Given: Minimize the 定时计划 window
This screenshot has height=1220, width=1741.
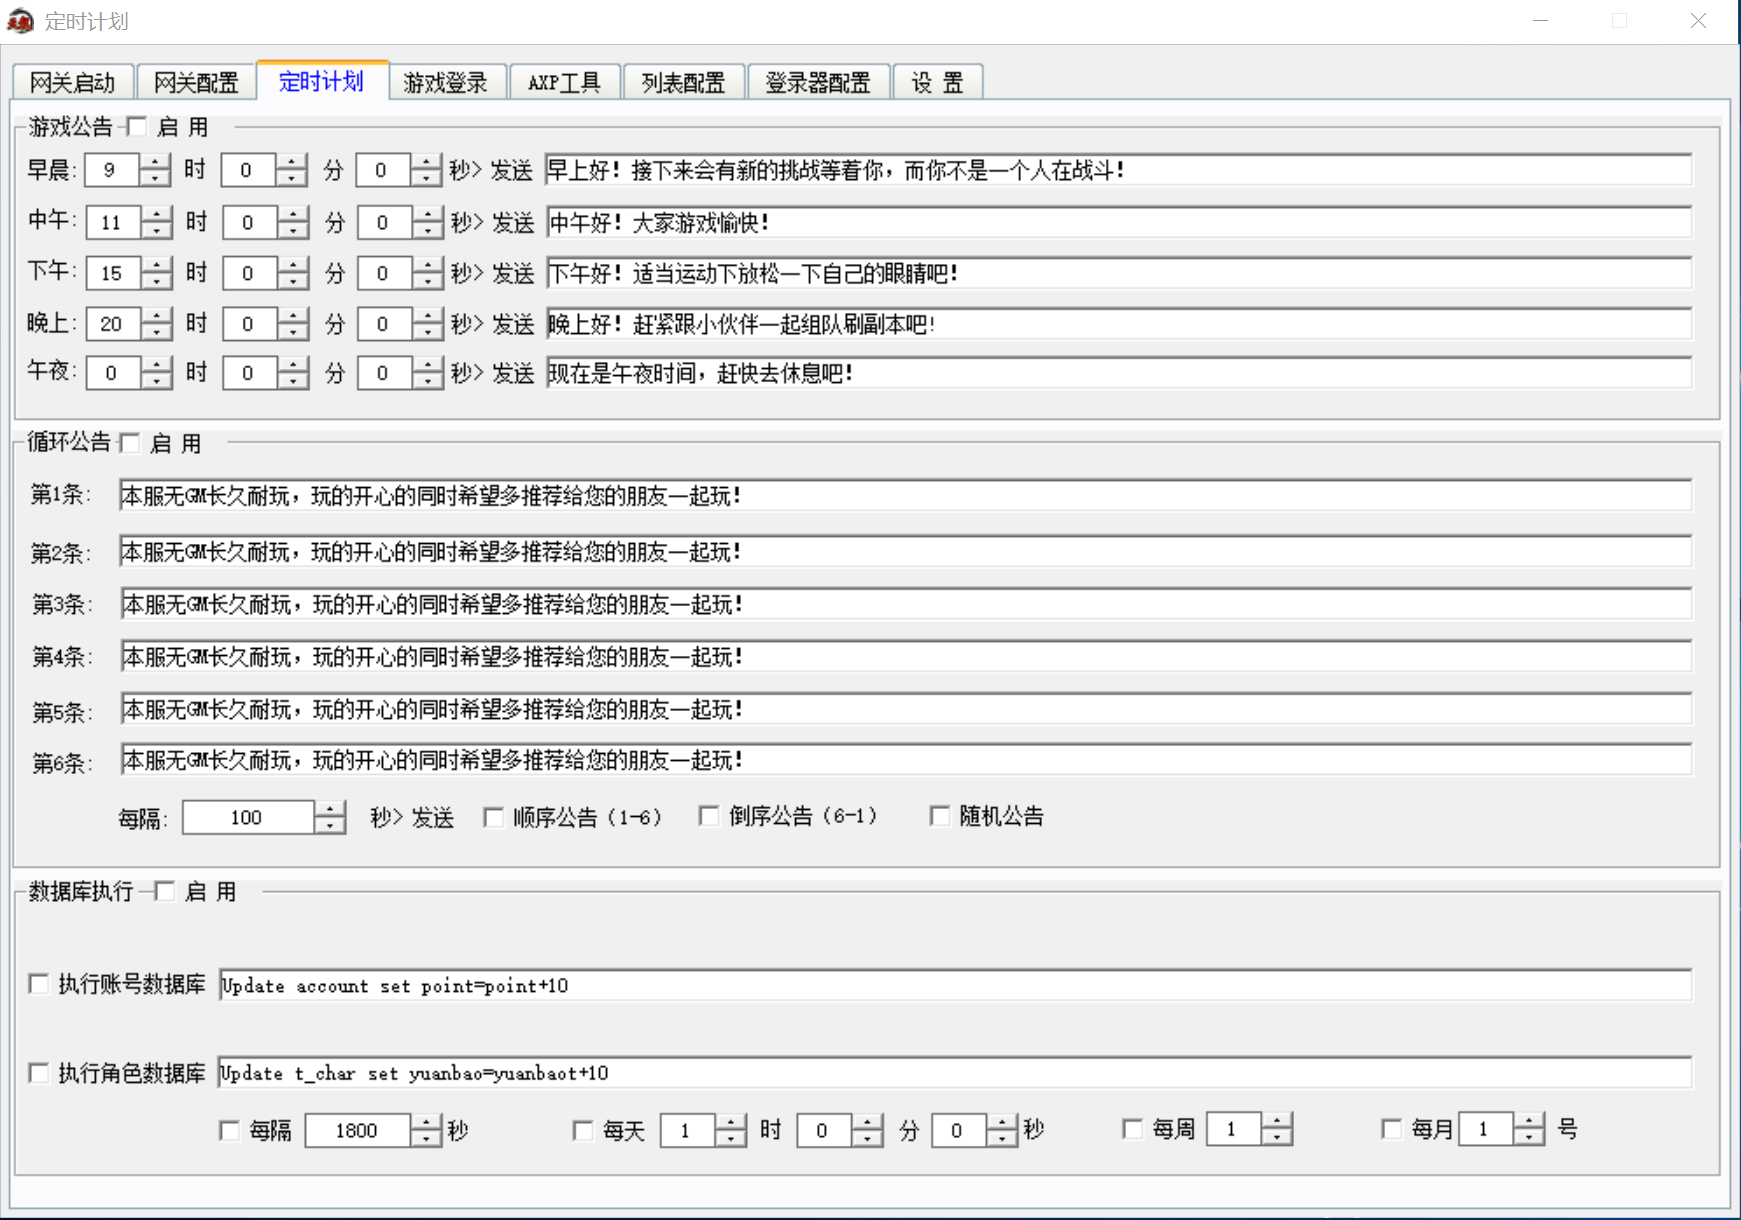Looking at the screenshot, I should (1540, 21).
